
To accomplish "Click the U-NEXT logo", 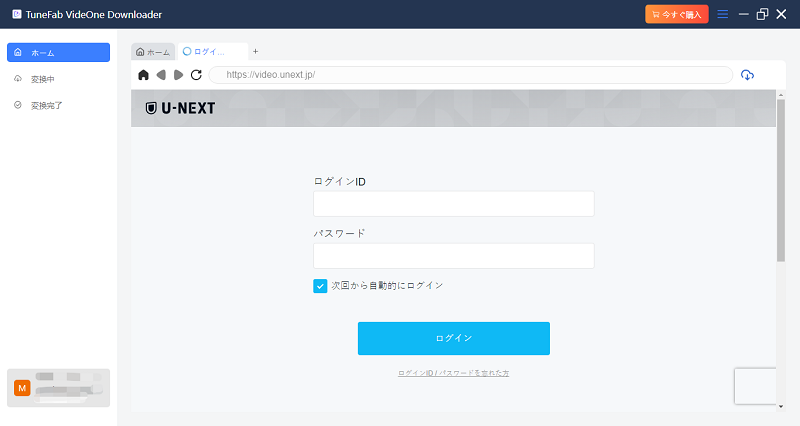I will pos(180,108).
